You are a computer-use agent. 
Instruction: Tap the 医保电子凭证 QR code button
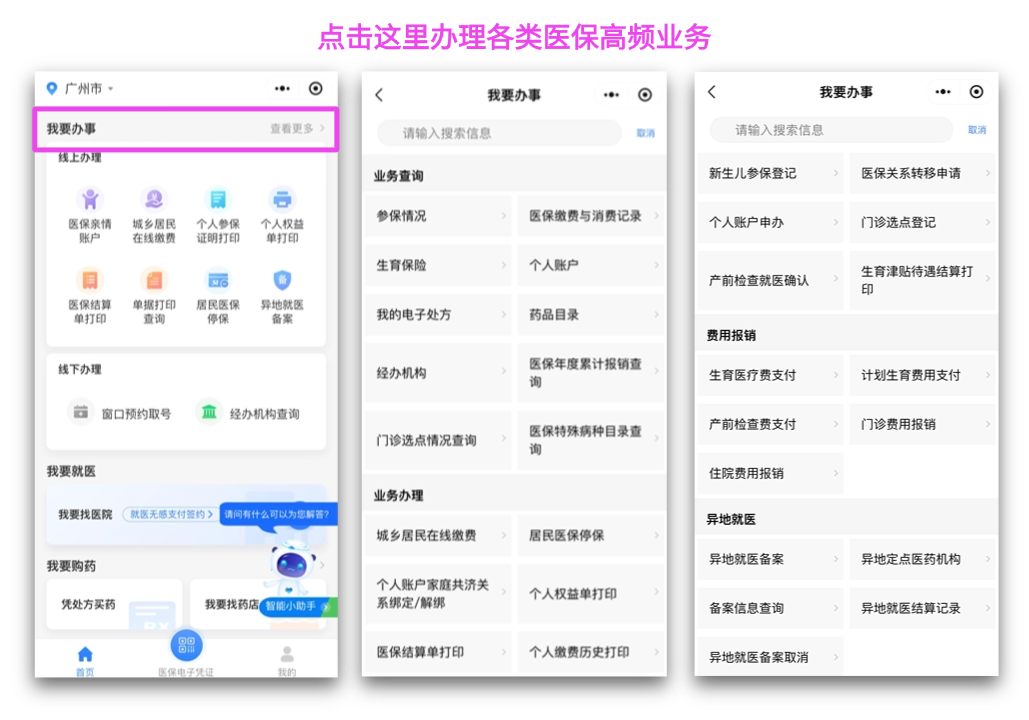point(186,645)
